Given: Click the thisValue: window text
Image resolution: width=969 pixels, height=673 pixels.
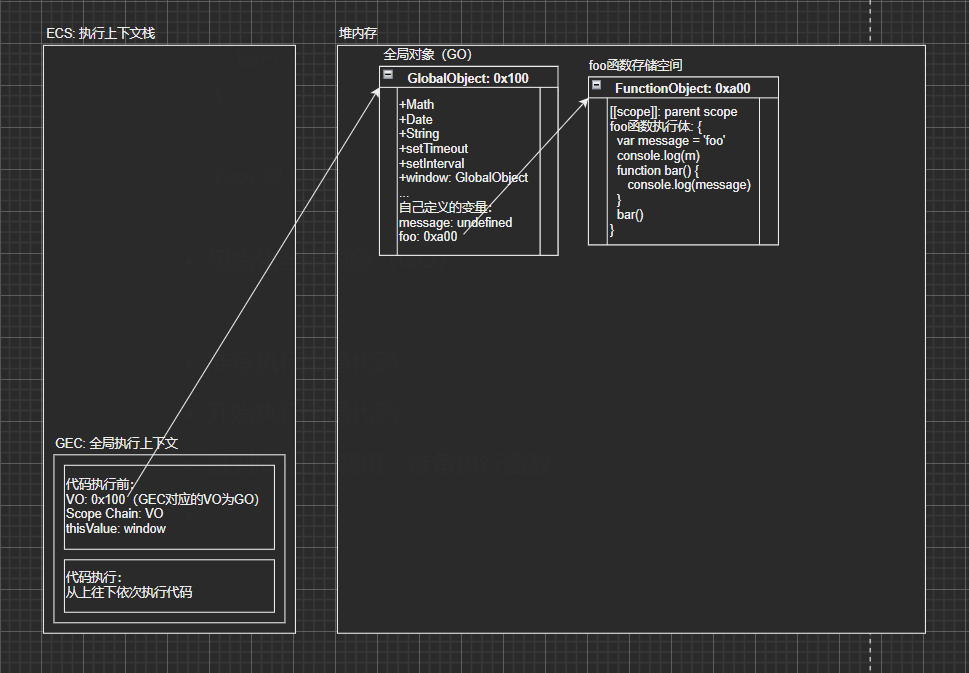Looking at the screenshot, I should point(116,528).
